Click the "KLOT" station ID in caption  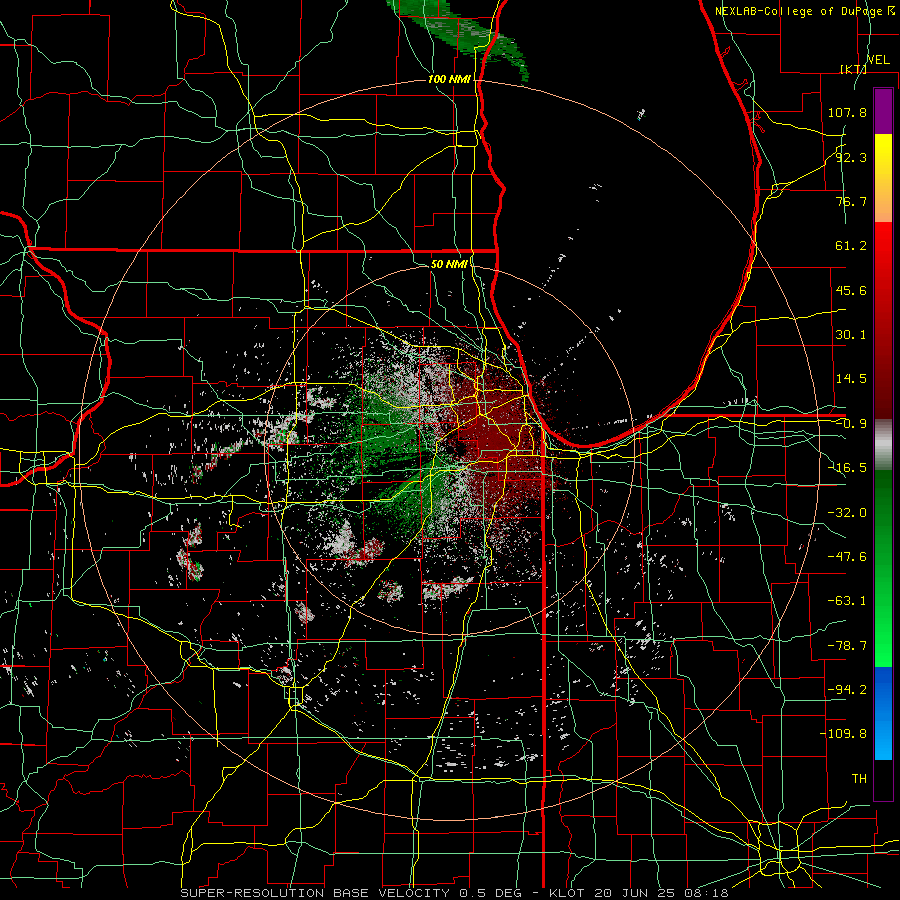[567, 893]
